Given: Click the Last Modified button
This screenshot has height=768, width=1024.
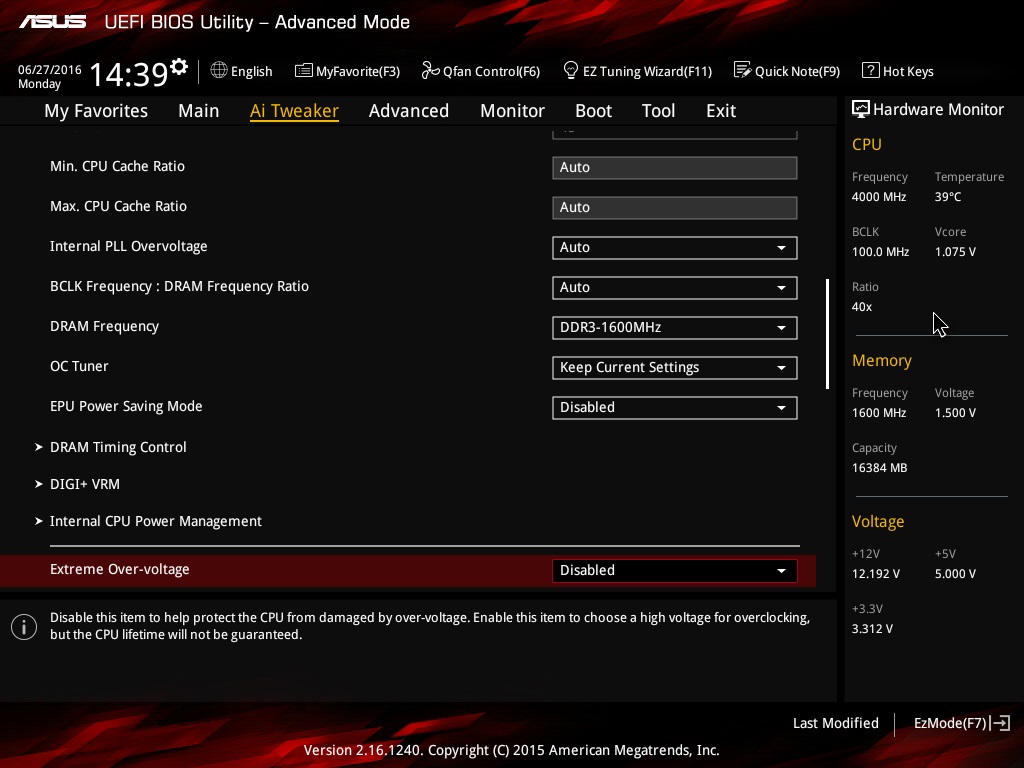Looking at the screenshot, I should pos(836,723).
